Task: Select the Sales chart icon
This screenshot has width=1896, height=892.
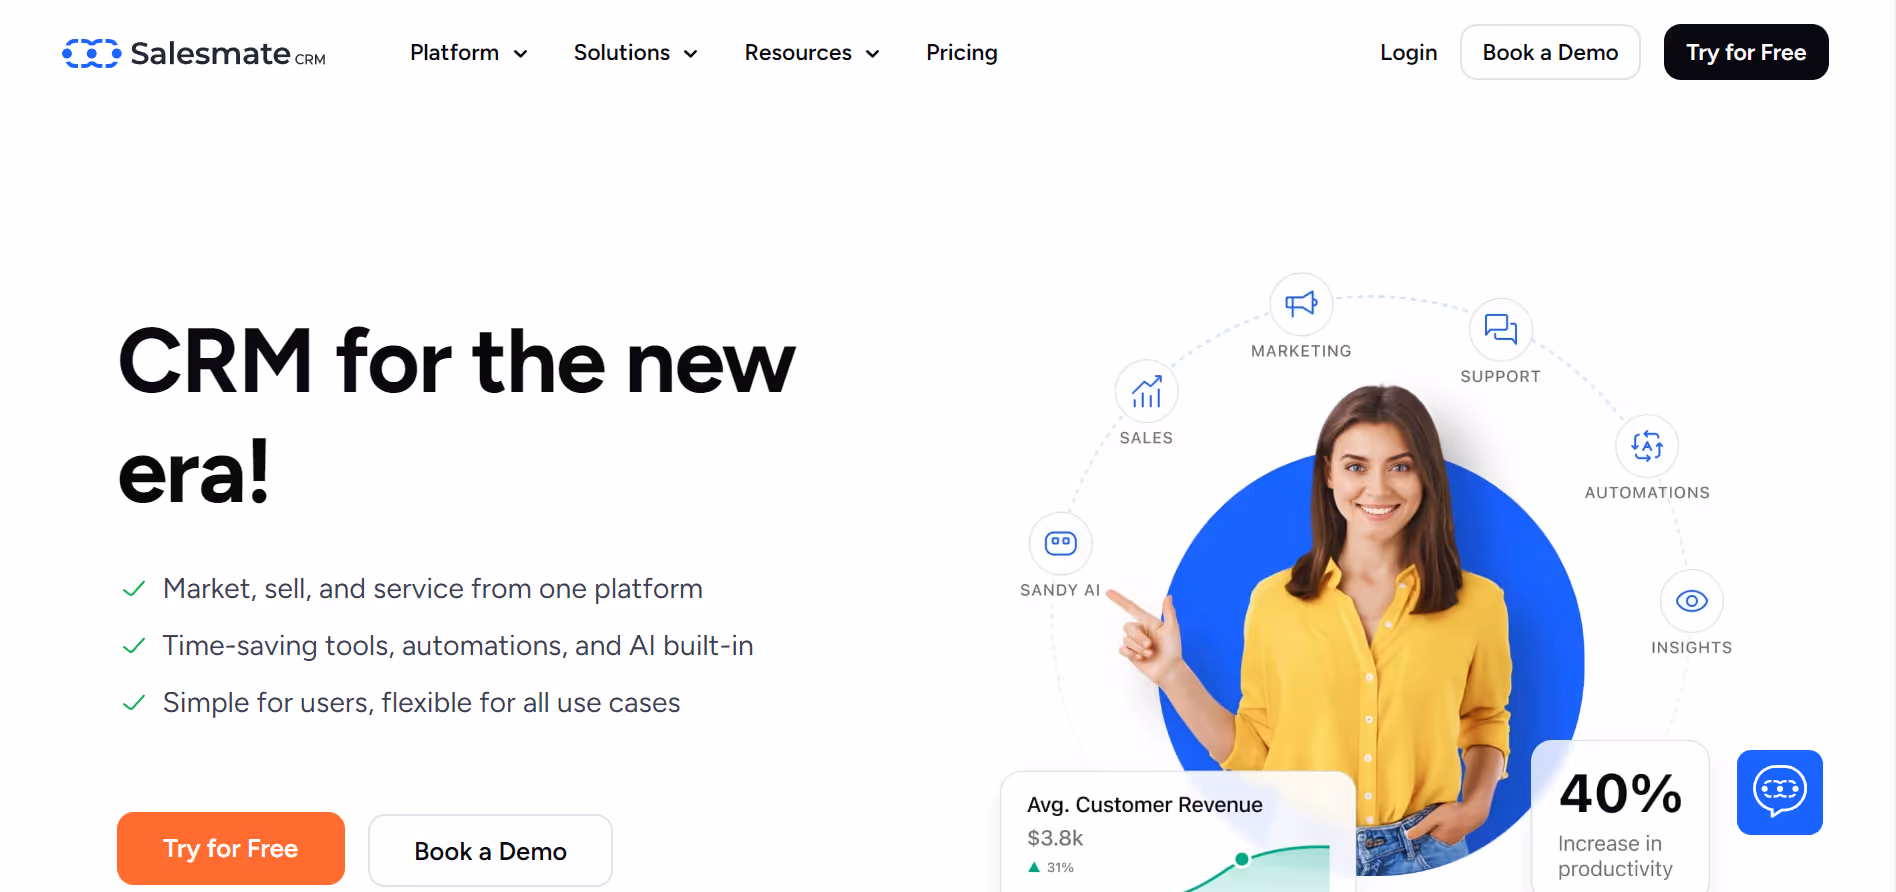Action: pos(1146,391)
